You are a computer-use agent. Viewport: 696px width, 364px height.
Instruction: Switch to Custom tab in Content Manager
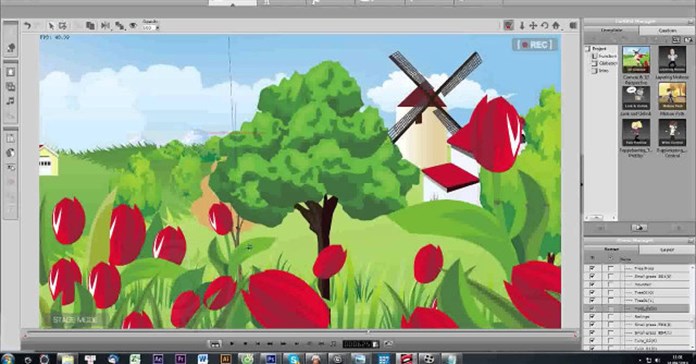[667, 30]
